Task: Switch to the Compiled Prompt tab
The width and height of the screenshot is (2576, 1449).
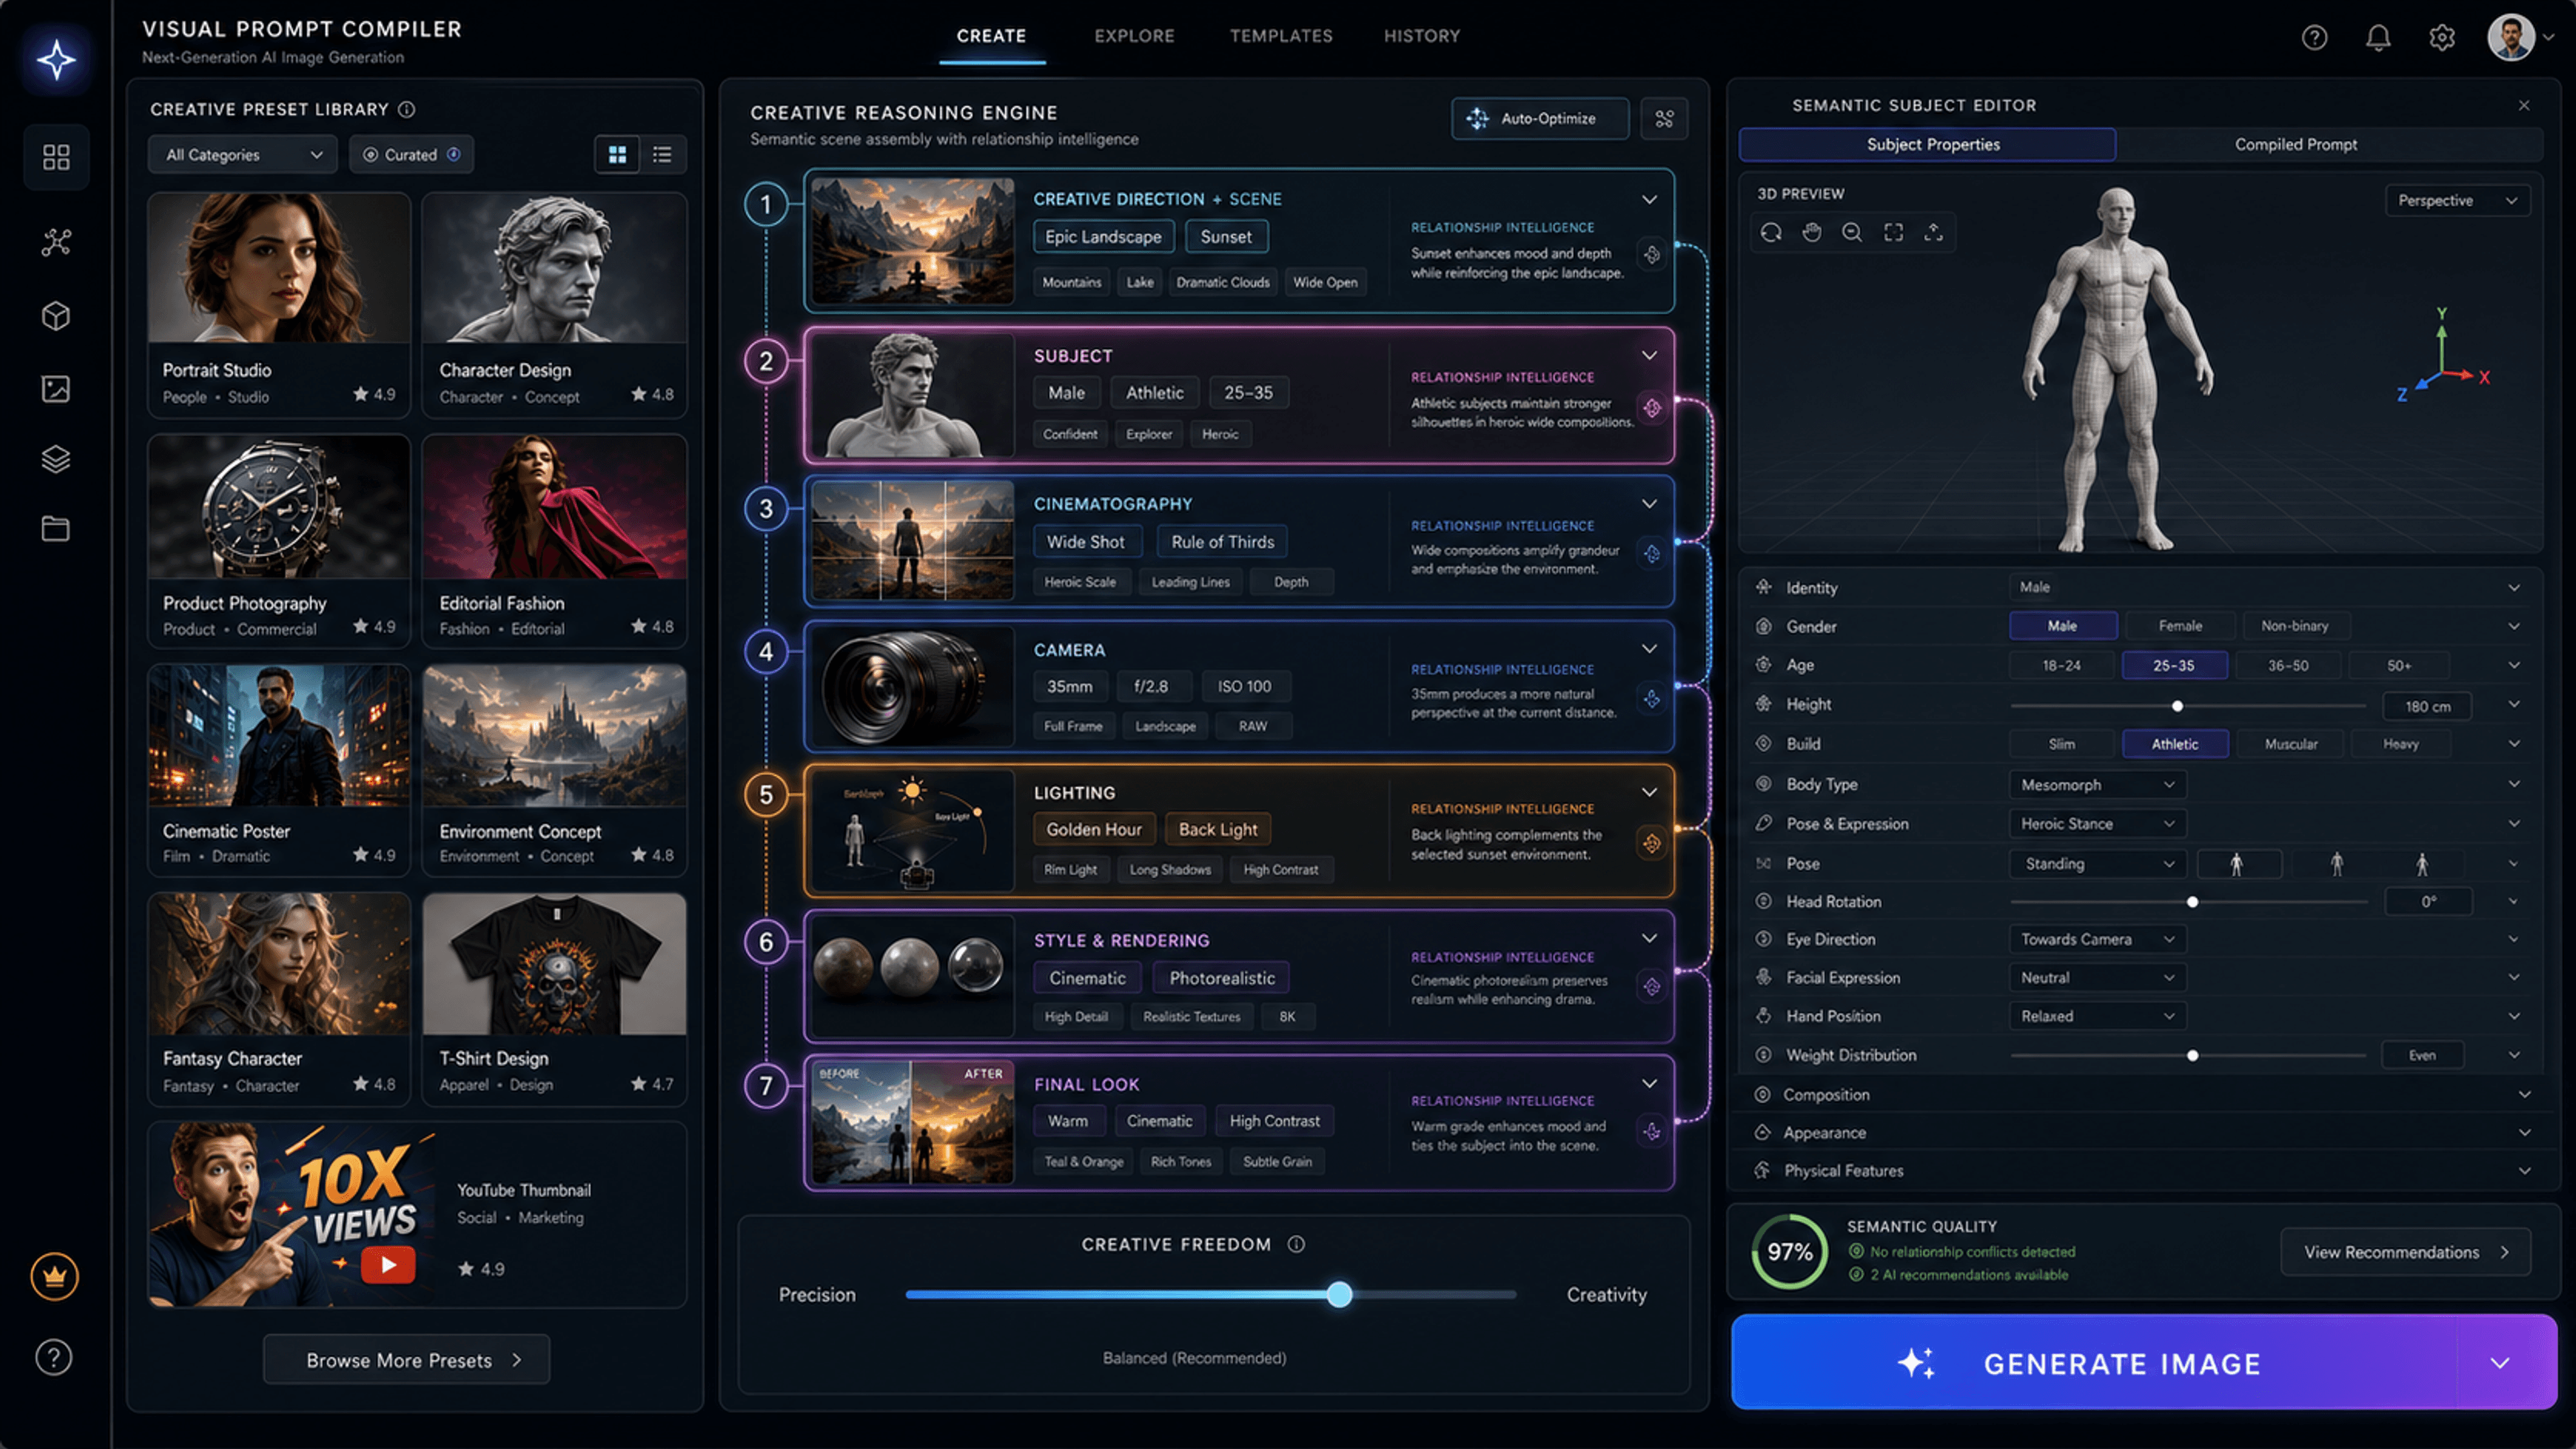Action: (x=2296, y=145)
